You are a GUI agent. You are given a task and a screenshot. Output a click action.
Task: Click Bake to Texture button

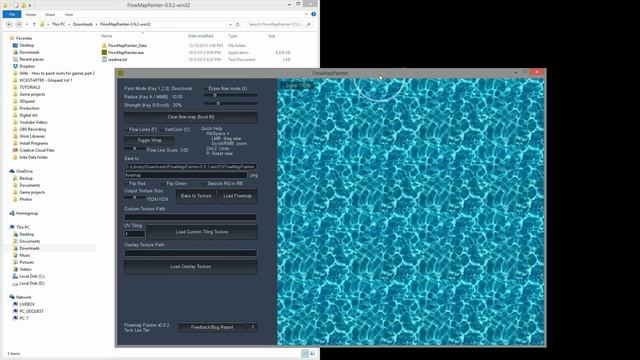coord(196,196)
